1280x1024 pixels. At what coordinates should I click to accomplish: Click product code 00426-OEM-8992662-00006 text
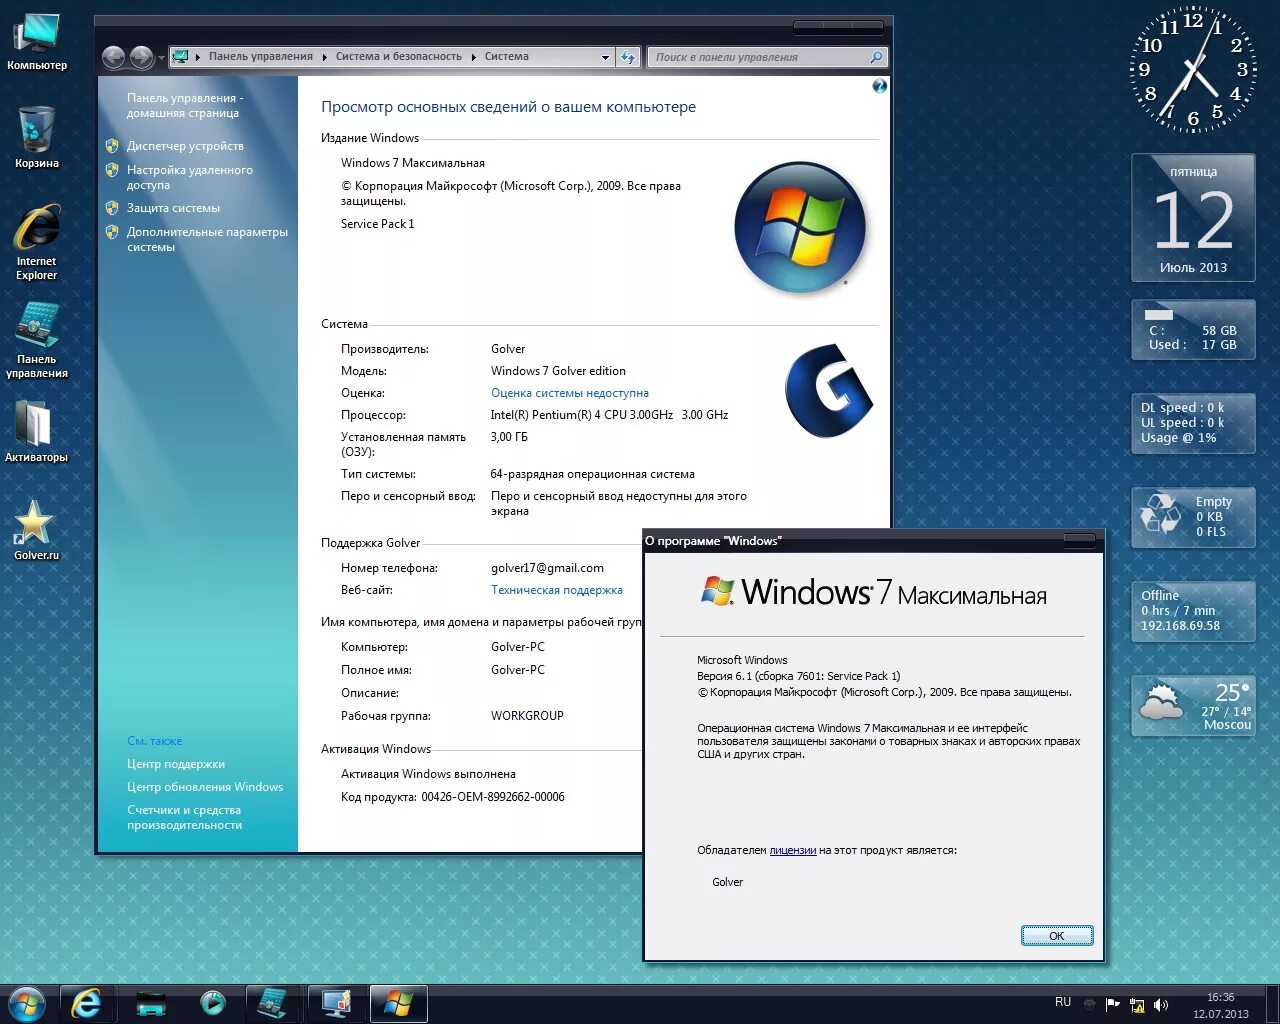[x=493, y=797]
